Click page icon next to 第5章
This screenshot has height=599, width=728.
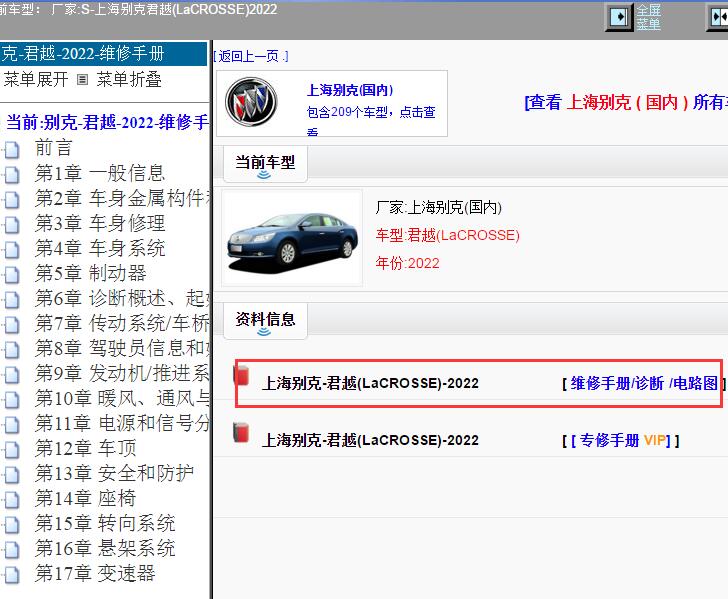pyautogui.click(x=12, y=275)
